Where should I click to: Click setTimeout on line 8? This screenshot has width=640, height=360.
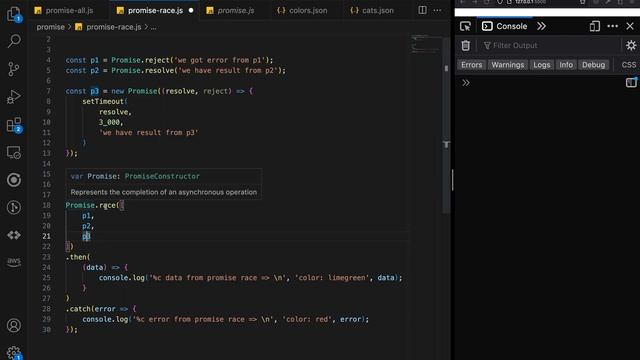point(103,101)
